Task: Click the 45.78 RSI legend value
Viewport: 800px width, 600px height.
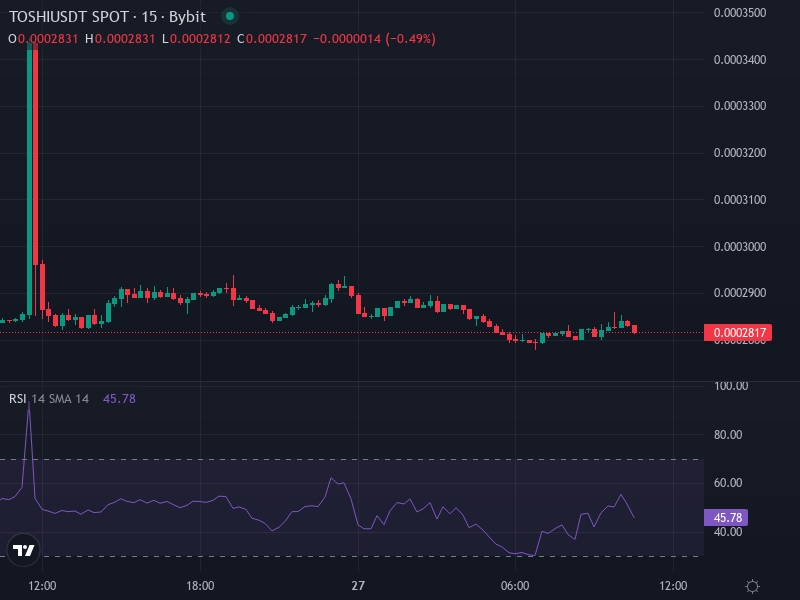Action: 119,399
